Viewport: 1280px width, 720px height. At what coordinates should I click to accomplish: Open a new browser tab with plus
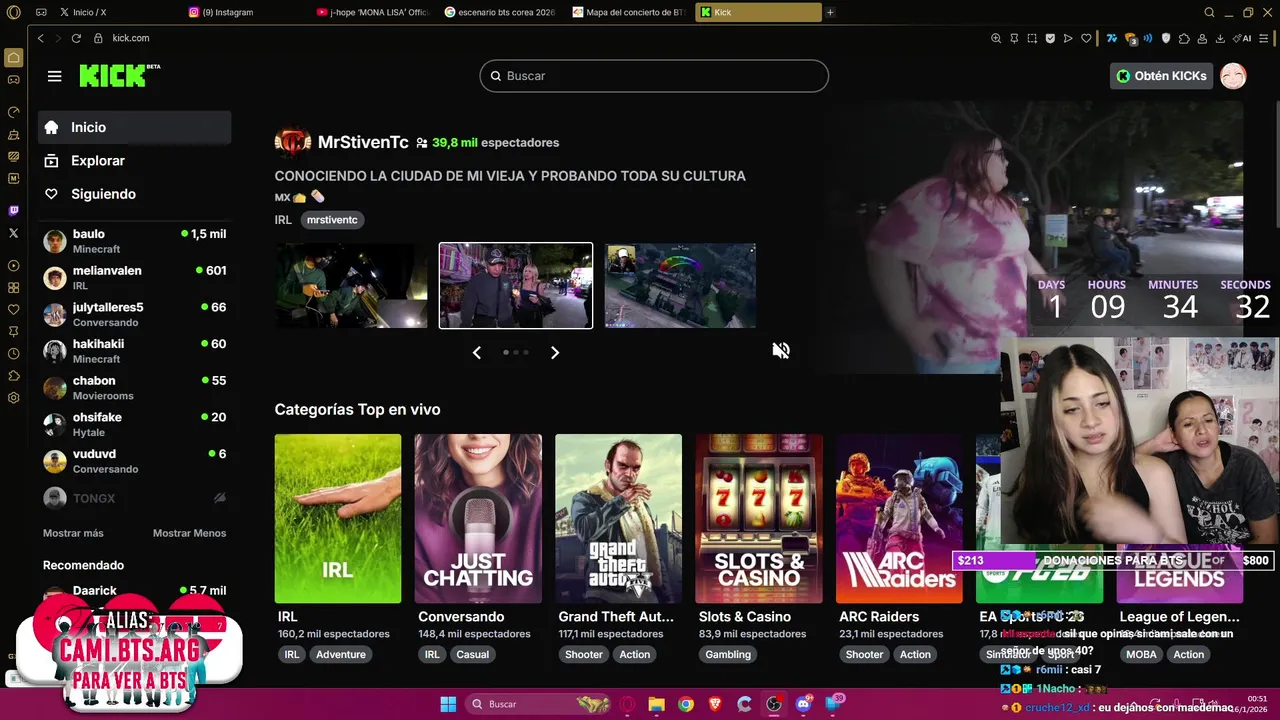click(830, 12)
